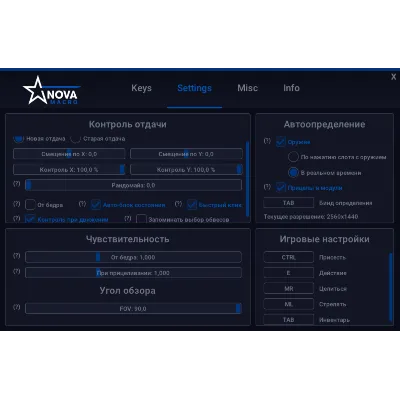This screenshot has width=400, height=400.
Task: Click the Смещение по Y slider
Action: [186, 154]
